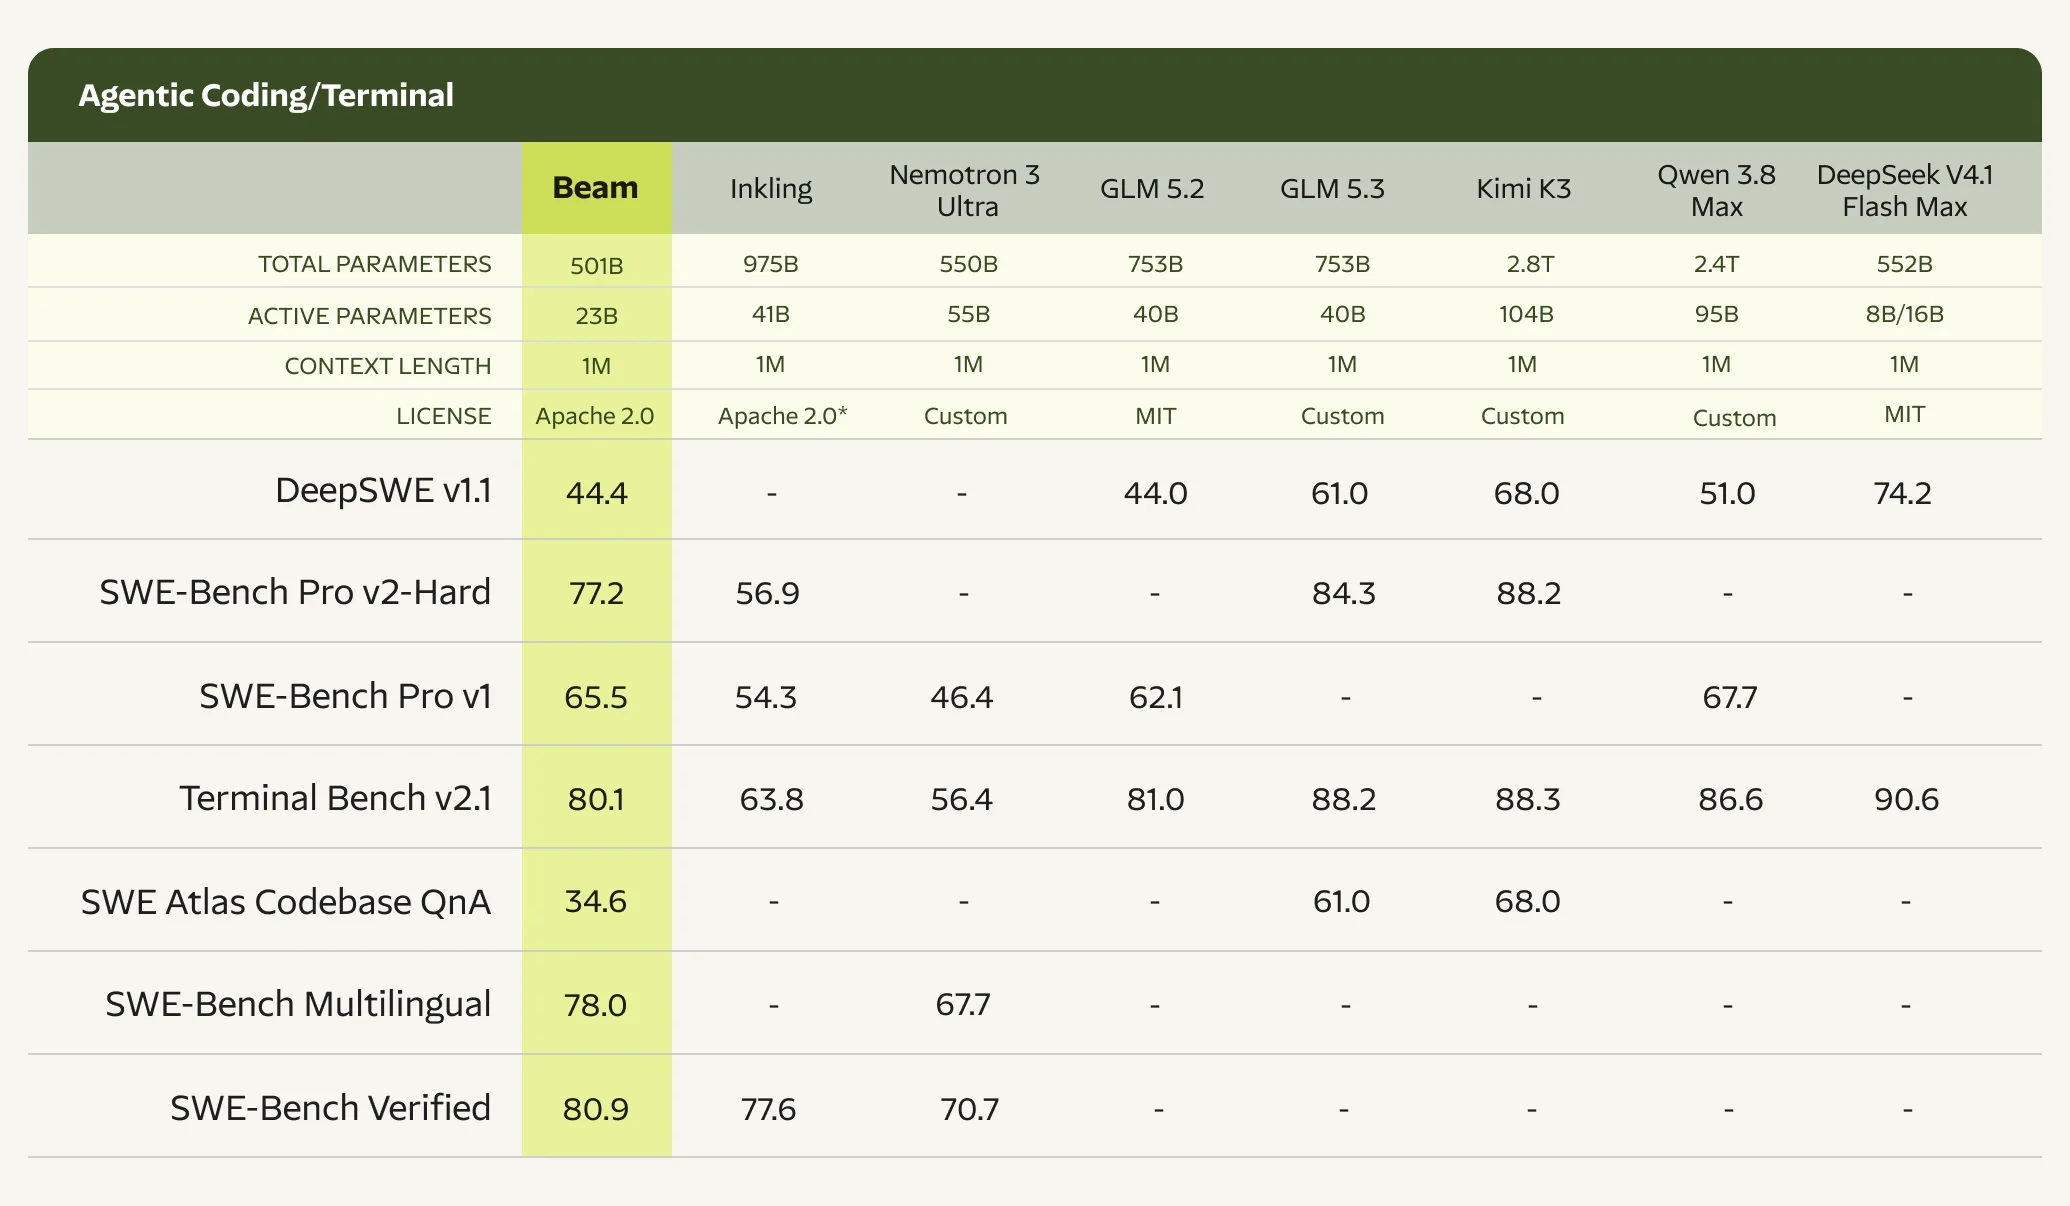Image resolution: width=2070 pixels, height=1206 pixels.
Task: Click Inkling's Apache 2.0* license cell
Action: [782, 416]
